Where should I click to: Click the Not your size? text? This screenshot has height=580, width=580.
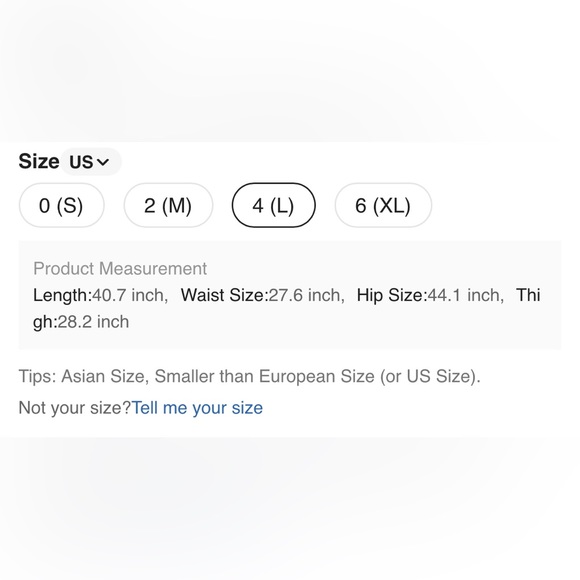[x=75, y=408]
